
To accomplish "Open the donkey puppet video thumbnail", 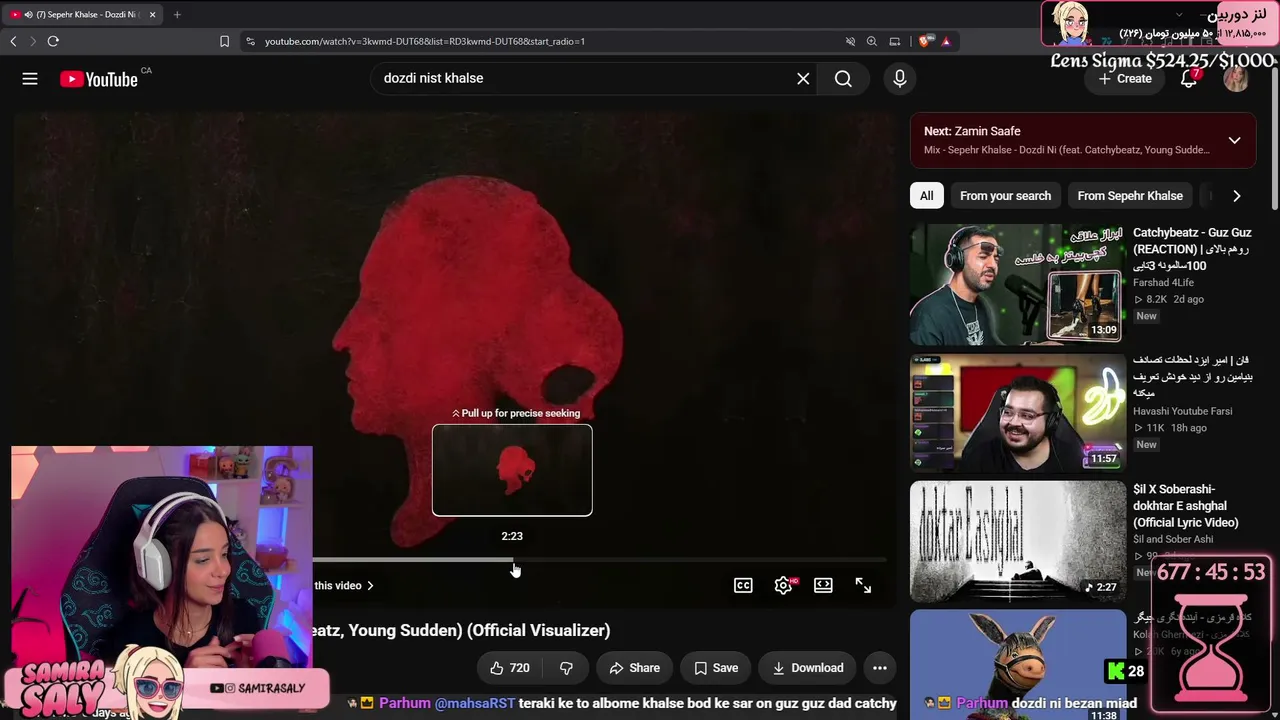I will [x=1018, y=665].
